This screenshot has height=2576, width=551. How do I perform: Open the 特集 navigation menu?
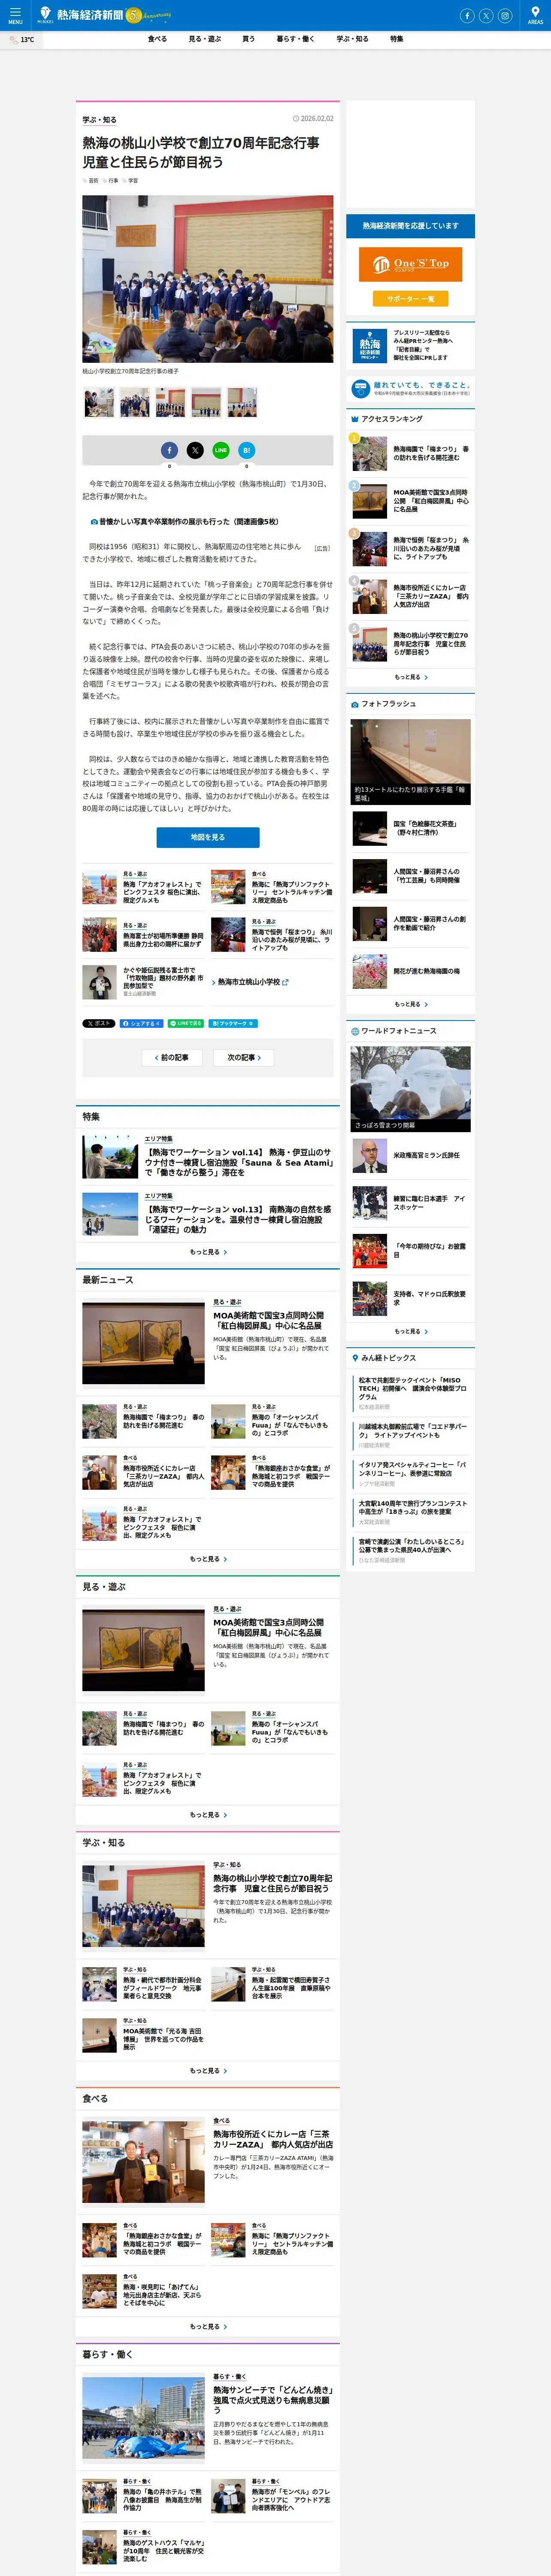tap(397, 39)
